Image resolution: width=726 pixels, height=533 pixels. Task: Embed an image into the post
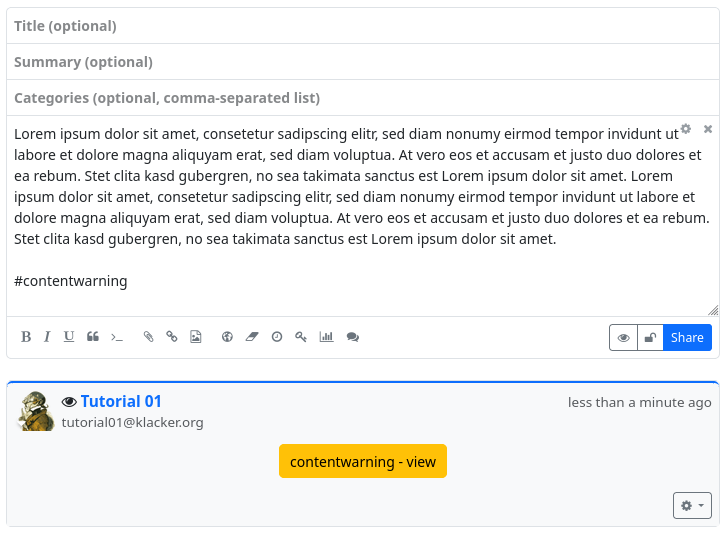[x=196, y=337]
